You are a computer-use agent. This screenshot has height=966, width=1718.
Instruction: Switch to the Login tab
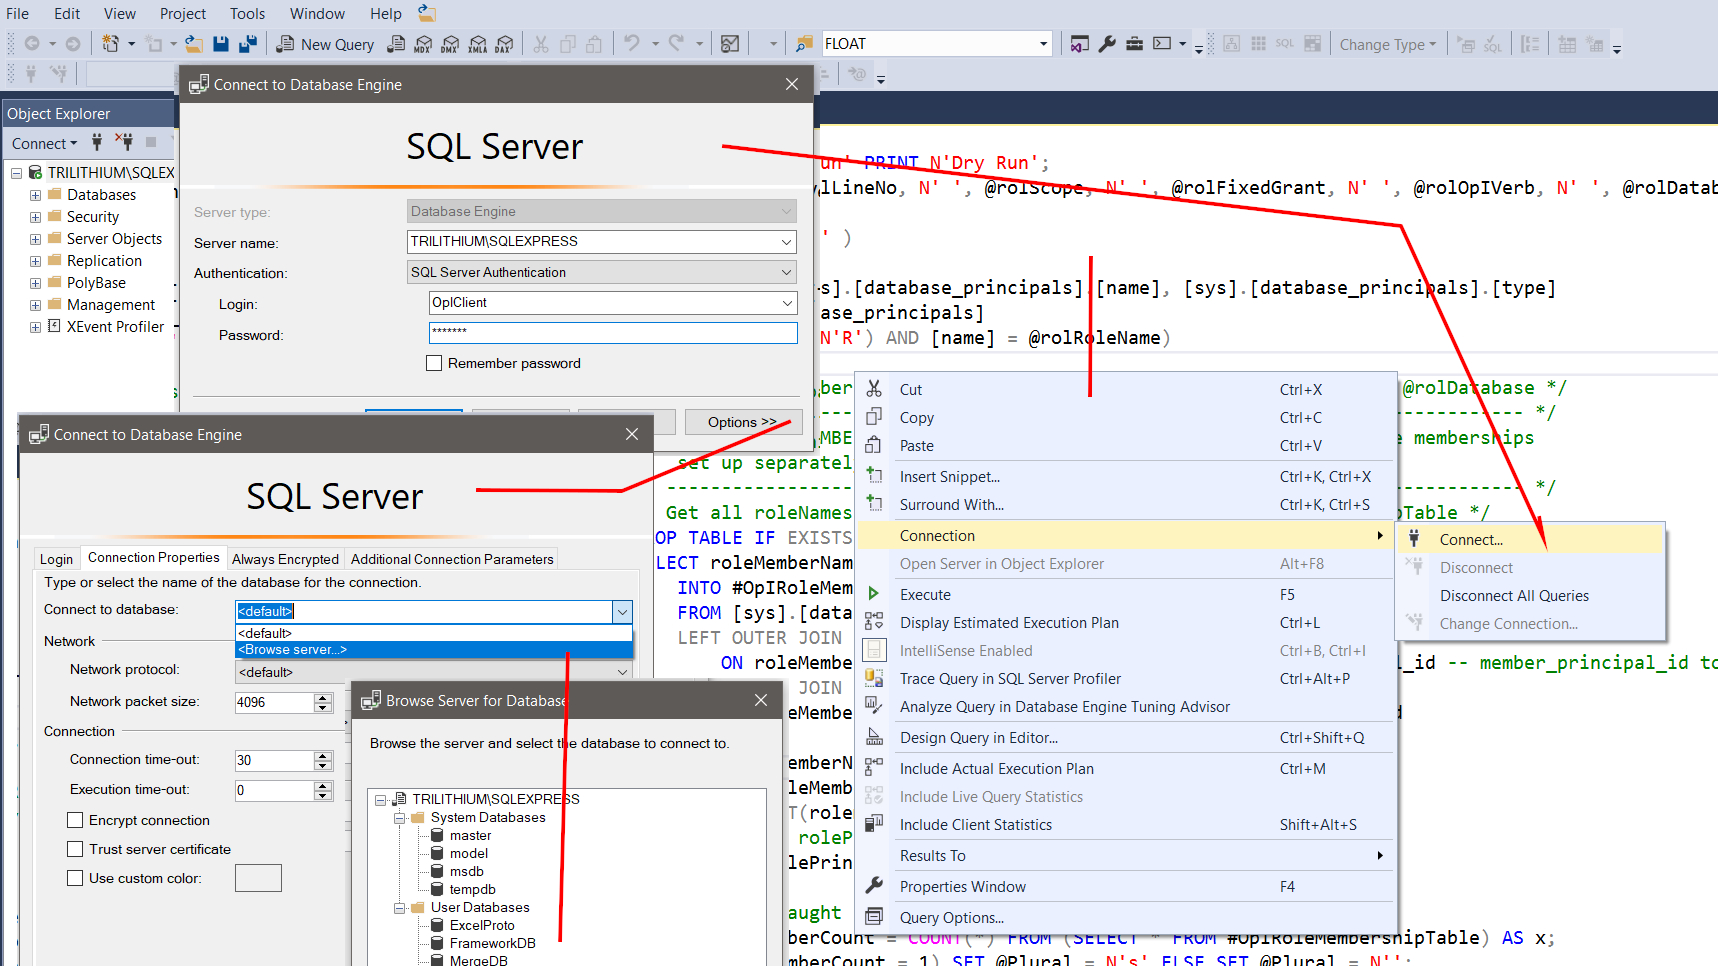pyautogui.click(x=56, y=559)
